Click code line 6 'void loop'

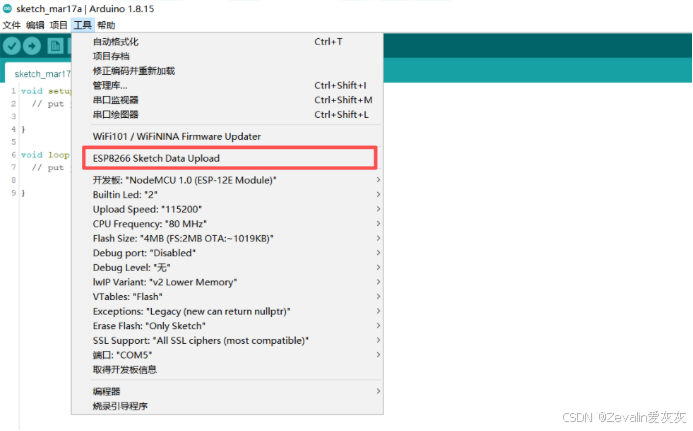point(45,155)
